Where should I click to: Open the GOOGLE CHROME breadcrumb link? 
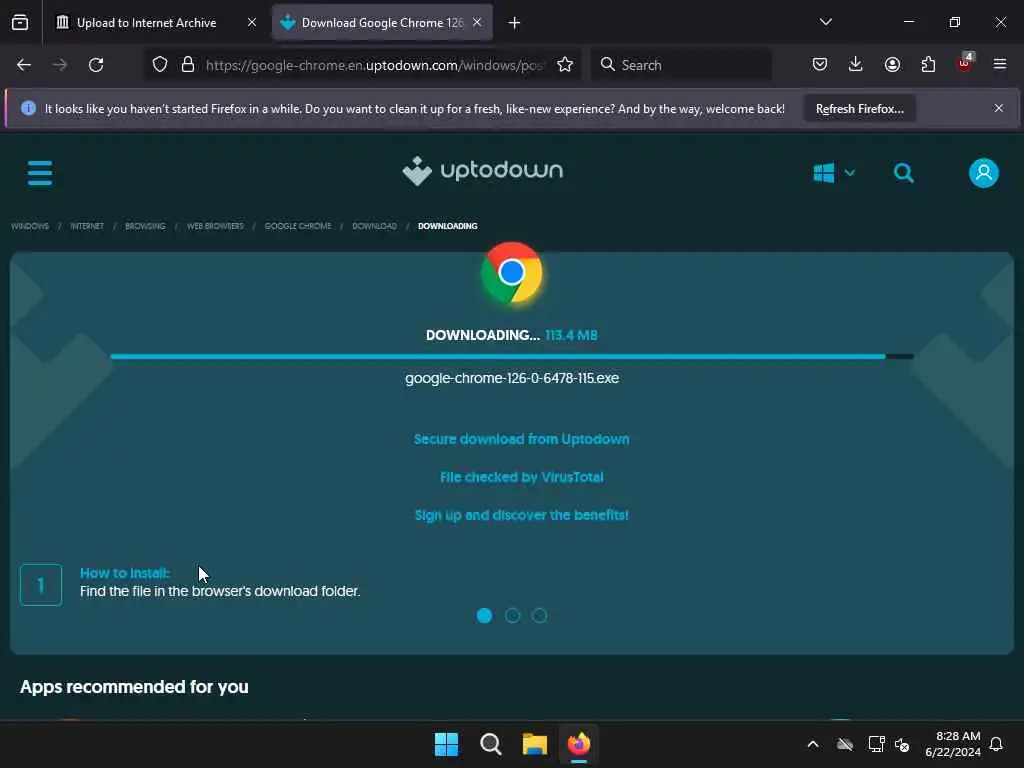pos(298,226)
